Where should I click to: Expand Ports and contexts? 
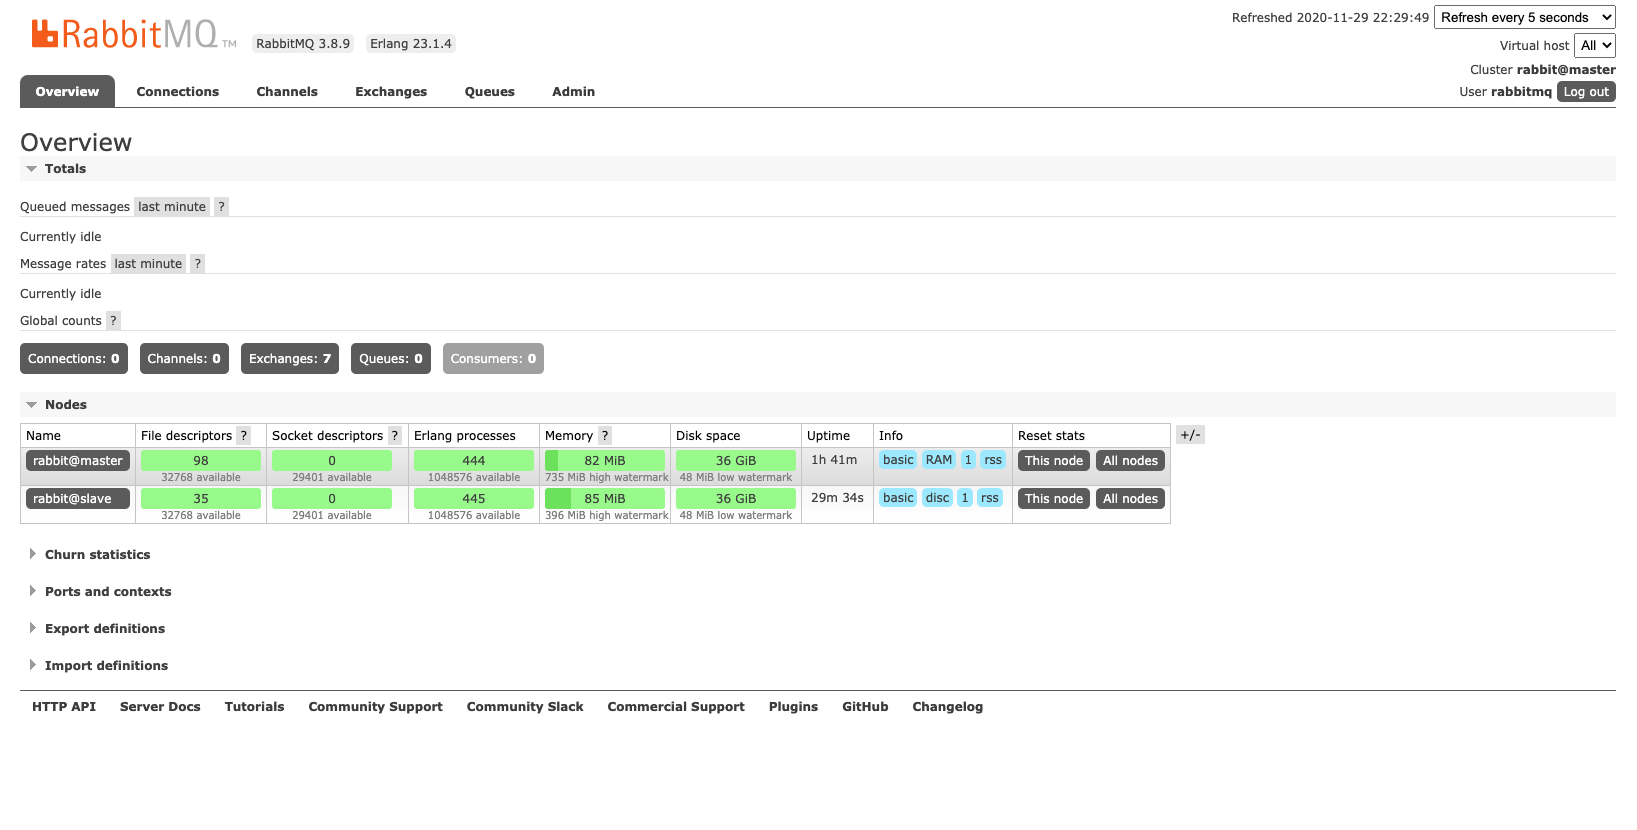(108, 592)
